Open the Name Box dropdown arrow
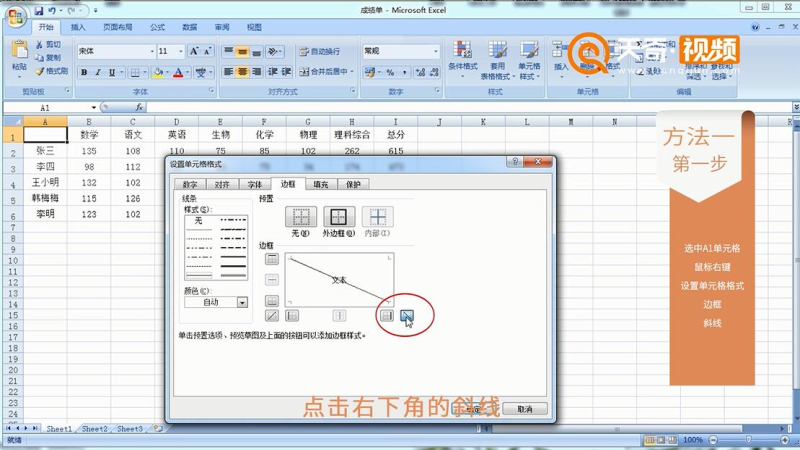The width and height of the screenshot is (800, 450). point(93,108)
